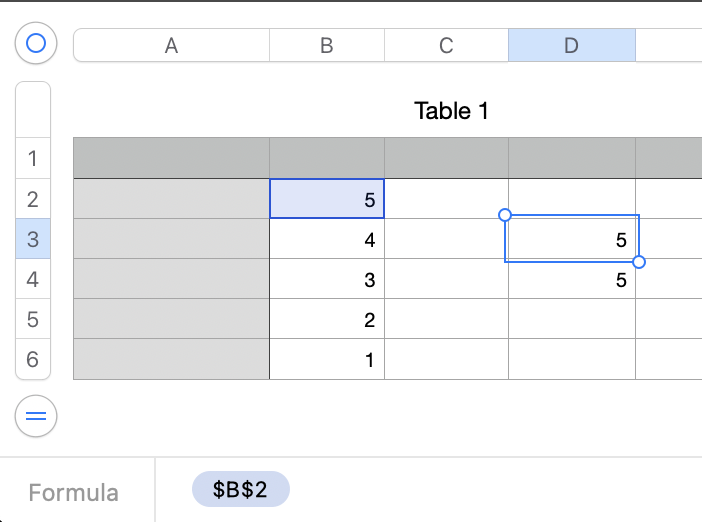Select column C header
702x522 pixels.
(446, 45)
